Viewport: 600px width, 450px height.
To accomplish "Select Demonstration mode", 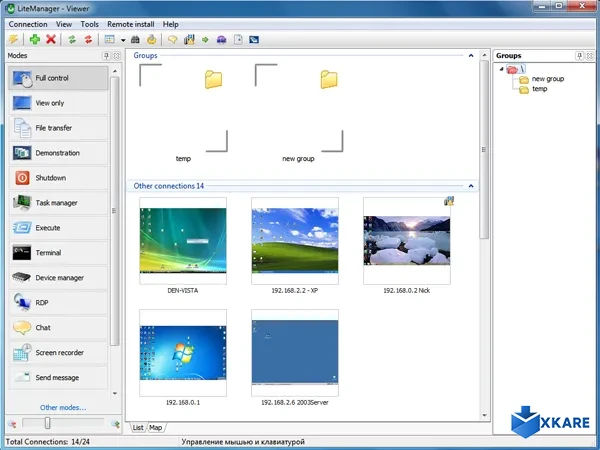I will [x=58, y=153].
